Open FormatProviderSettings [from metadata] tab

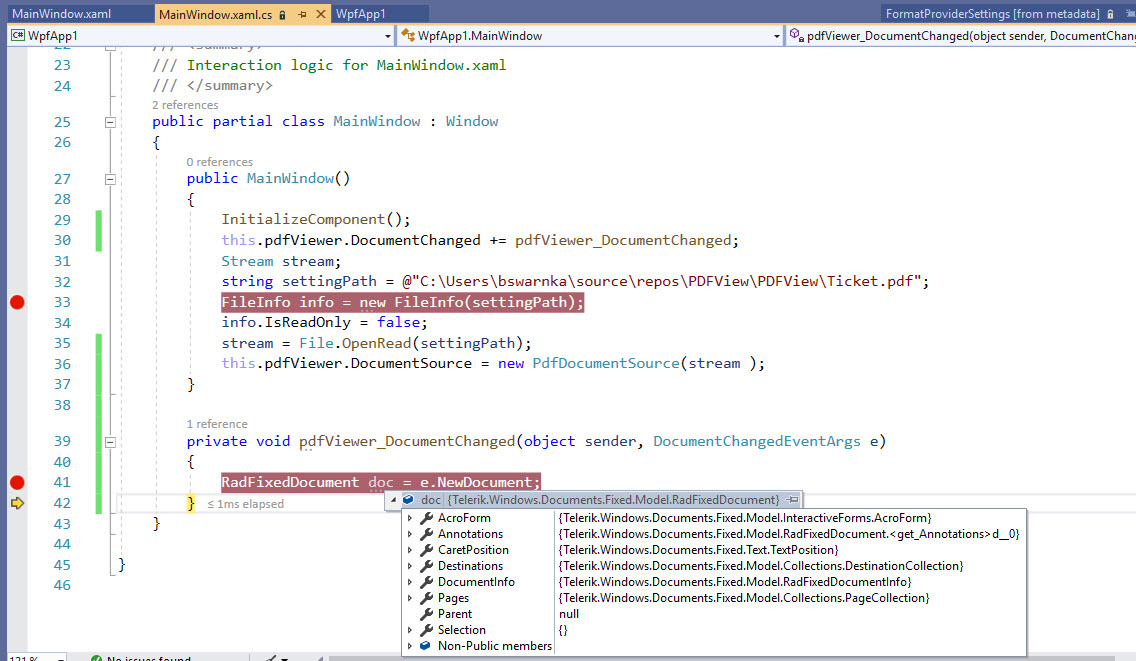[x=992, y=14]
